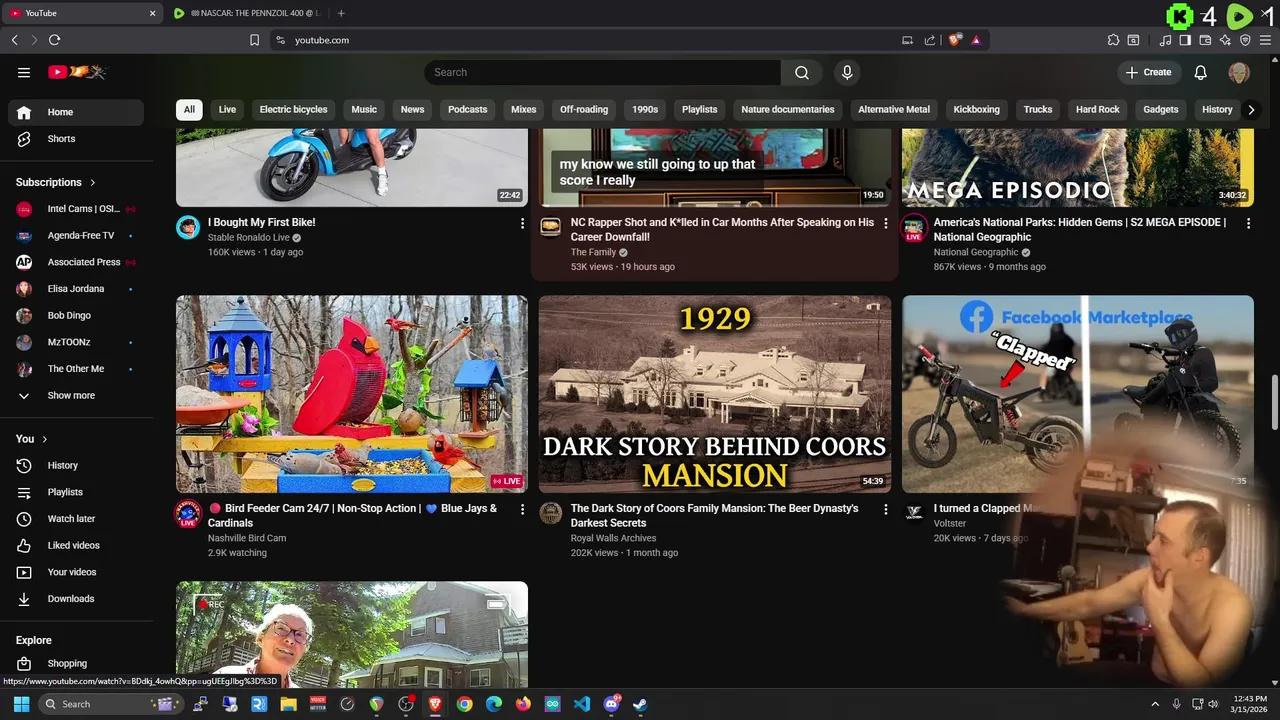The height and width of the screenshot is (720, 1280).
Task: Open Intel Cams subscription channel
Action: click(76, 209)
